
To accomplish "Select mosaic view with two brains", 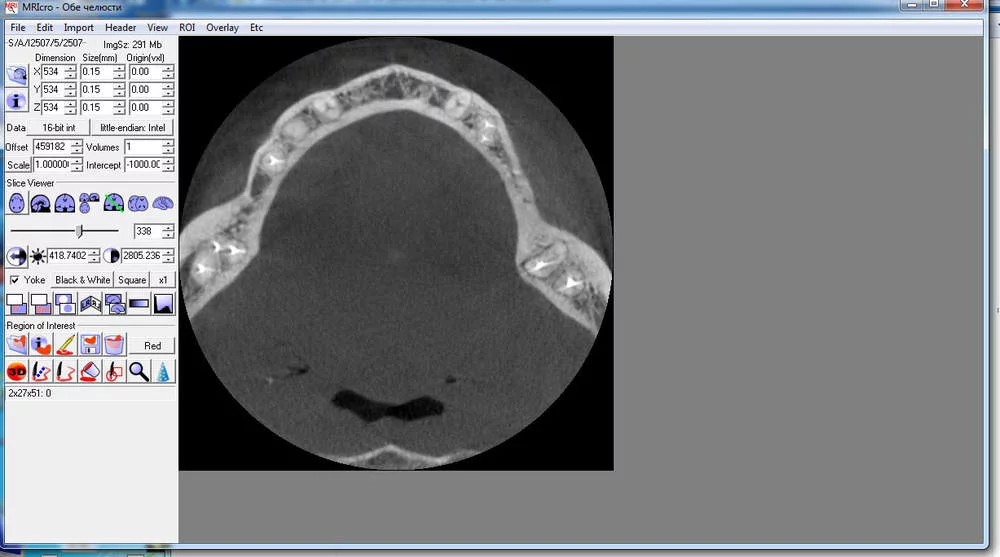I will point(138,204).
